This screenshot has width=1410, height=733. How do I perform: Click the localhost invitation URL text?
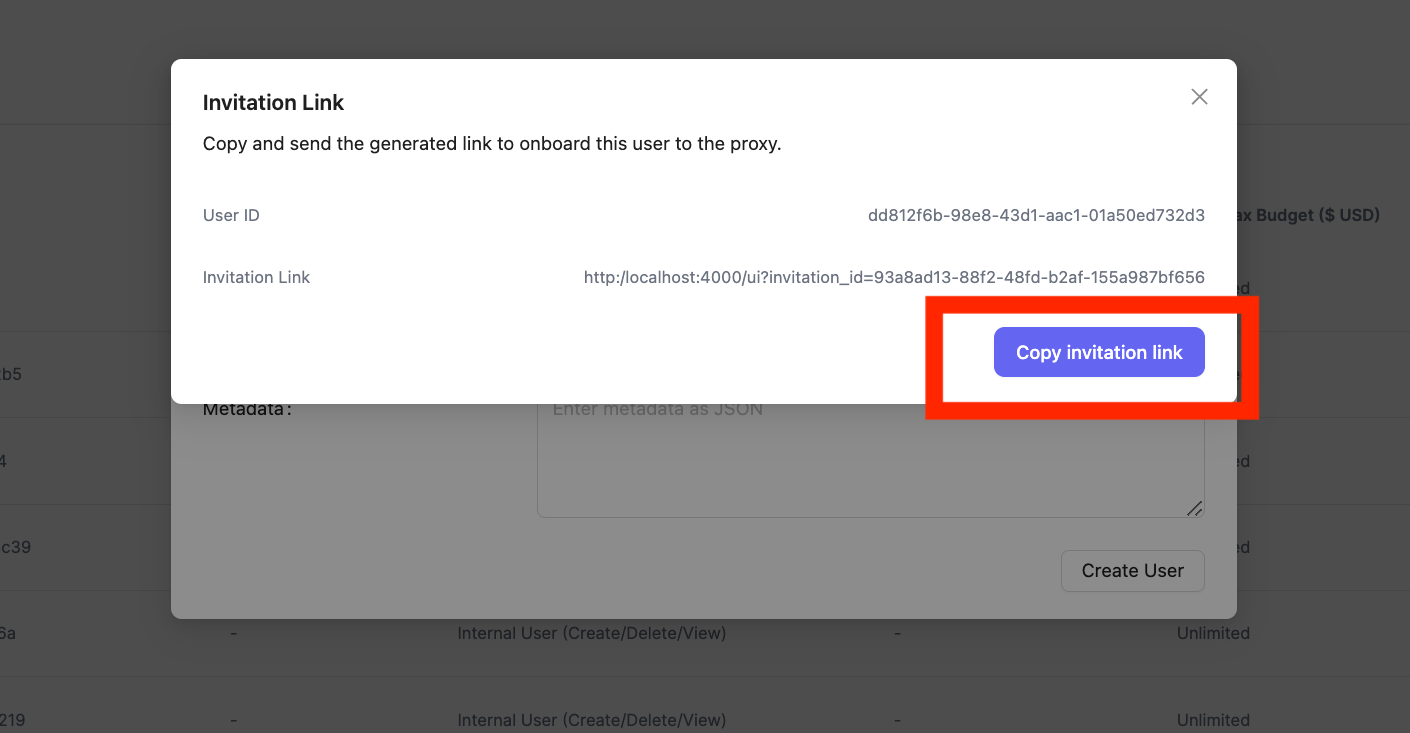[894, 277]
